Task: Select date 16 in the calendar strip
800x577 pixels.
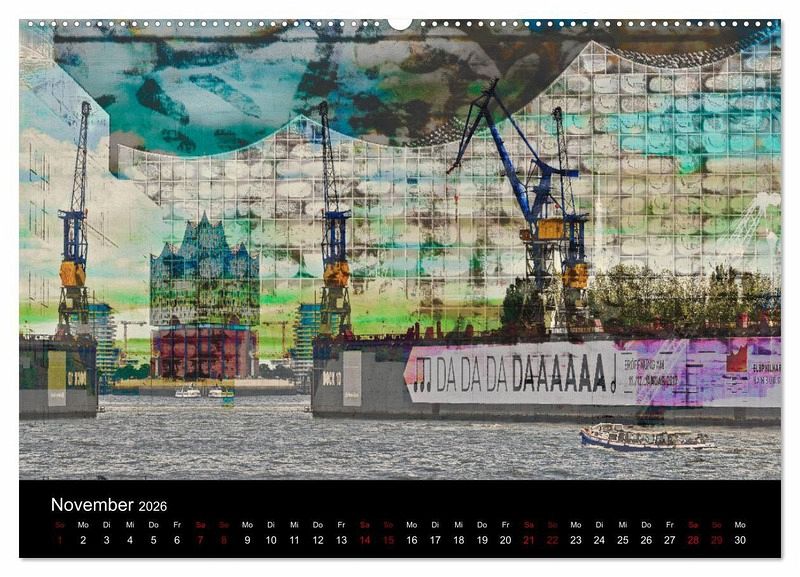Action: coord(412,540)
